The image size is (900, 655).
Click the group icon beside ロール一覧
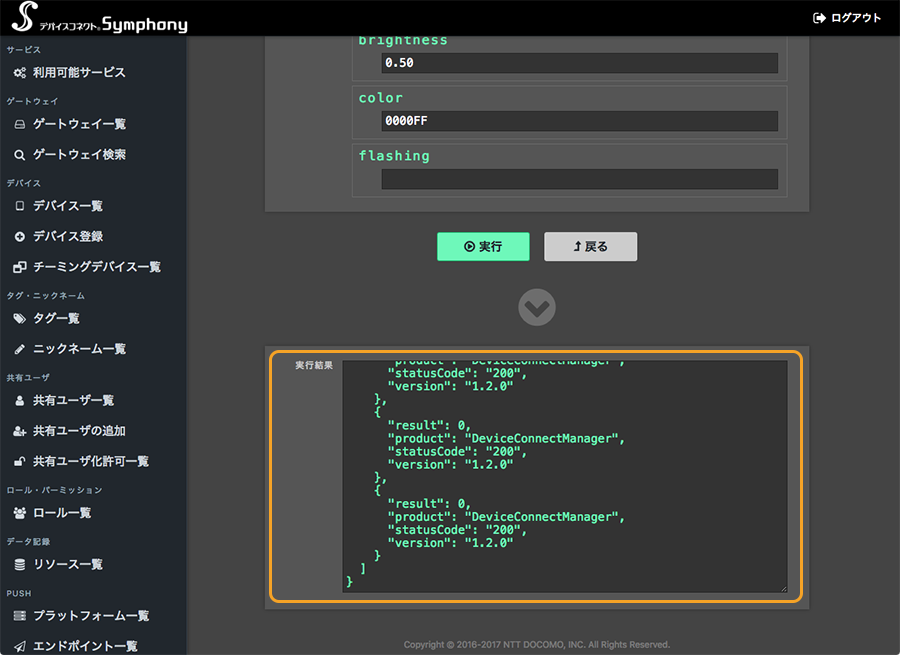[20, 513]
